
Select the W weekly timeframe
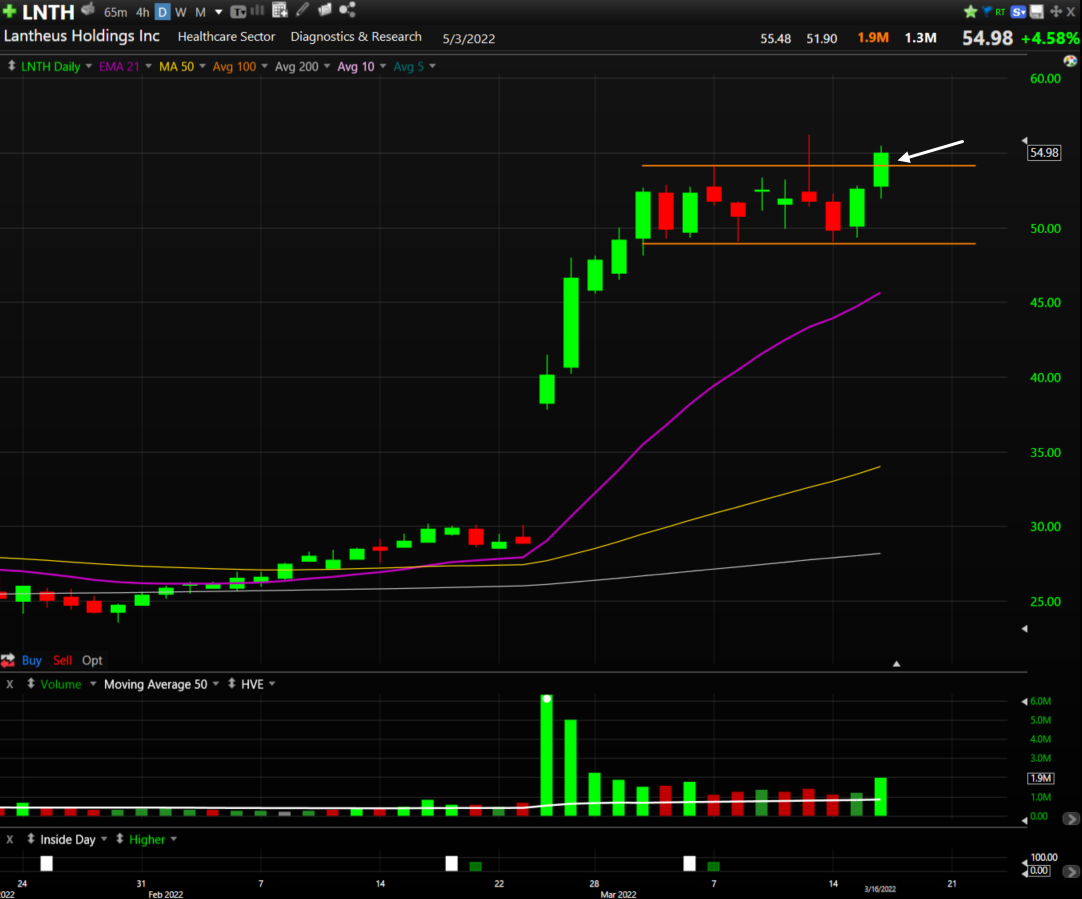pos(181,12)
